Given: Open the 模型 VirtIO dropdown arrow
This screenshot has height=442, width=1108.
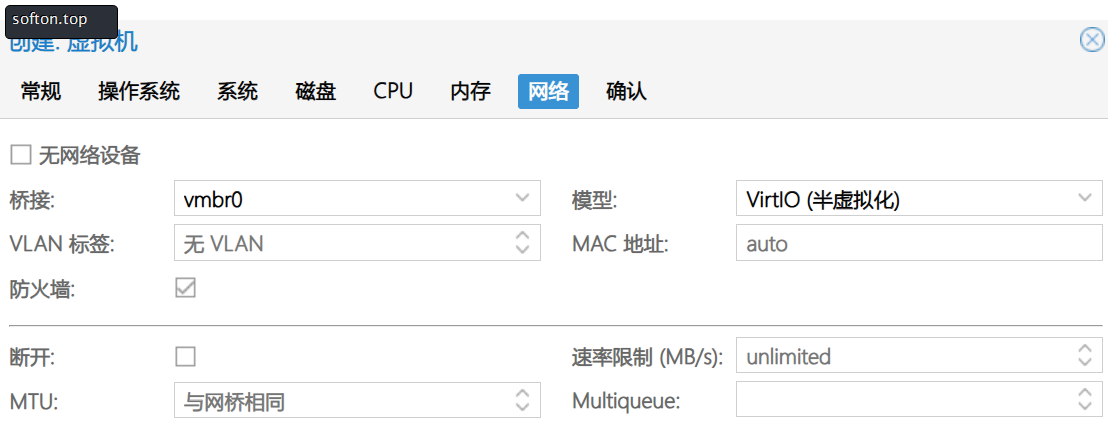Looking at the screenshot, I should pos(1085,198).
